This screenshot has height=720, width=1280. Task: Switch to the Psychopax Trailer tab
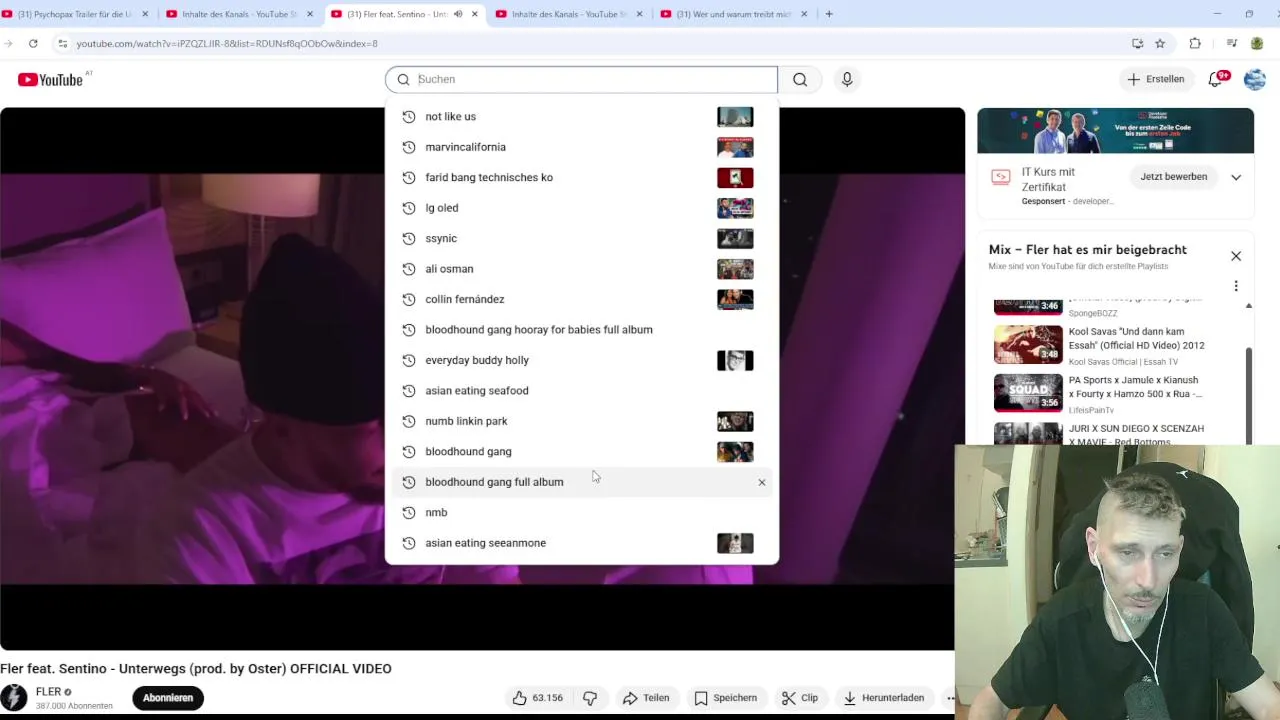[76, 14]
